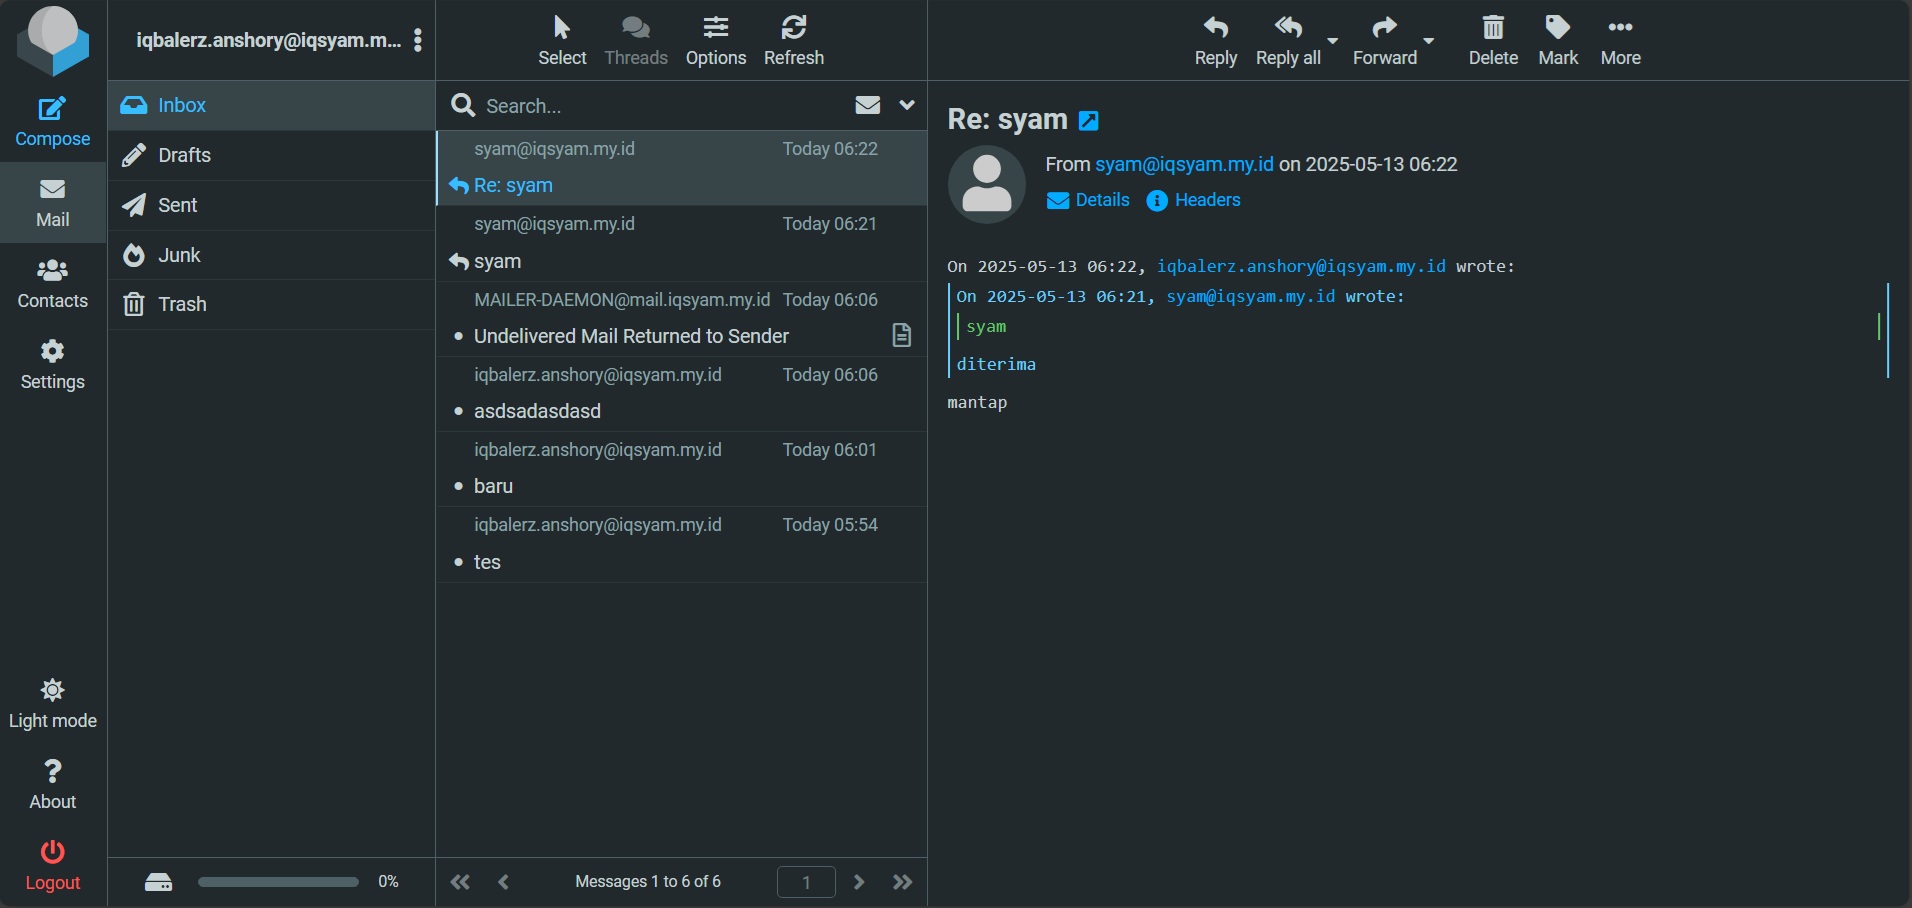
Task: Open the account three-dot menu
Action: pyautogui.click(x=417, y=40)
